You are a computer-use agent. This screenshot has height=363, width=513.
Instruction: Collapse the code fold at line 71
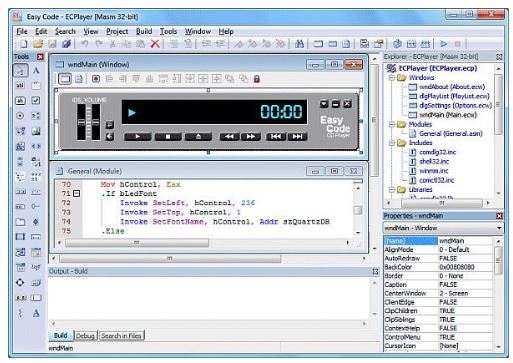pyautogui.click(x=76, y=193)
